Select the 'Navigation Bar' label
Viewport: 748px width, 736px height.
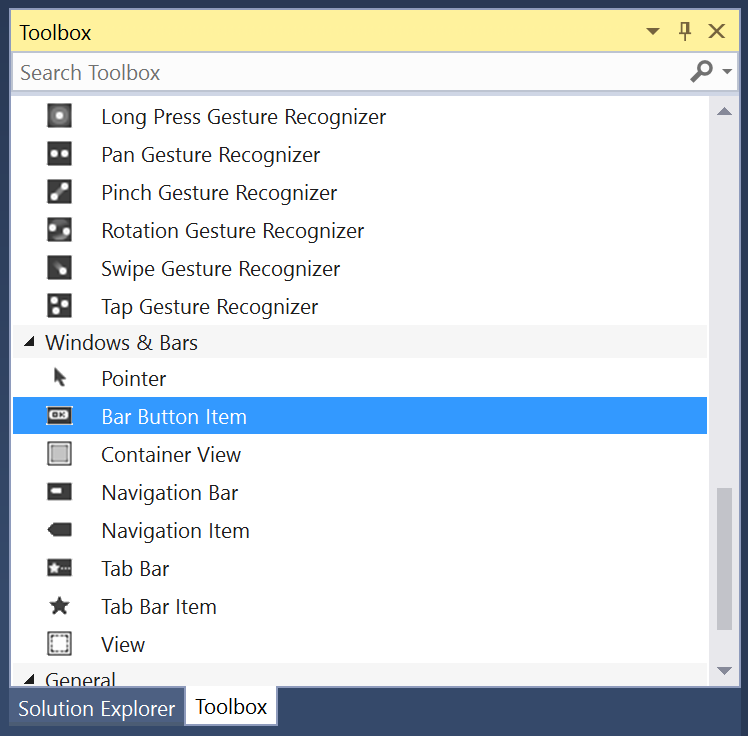(169, 494)
